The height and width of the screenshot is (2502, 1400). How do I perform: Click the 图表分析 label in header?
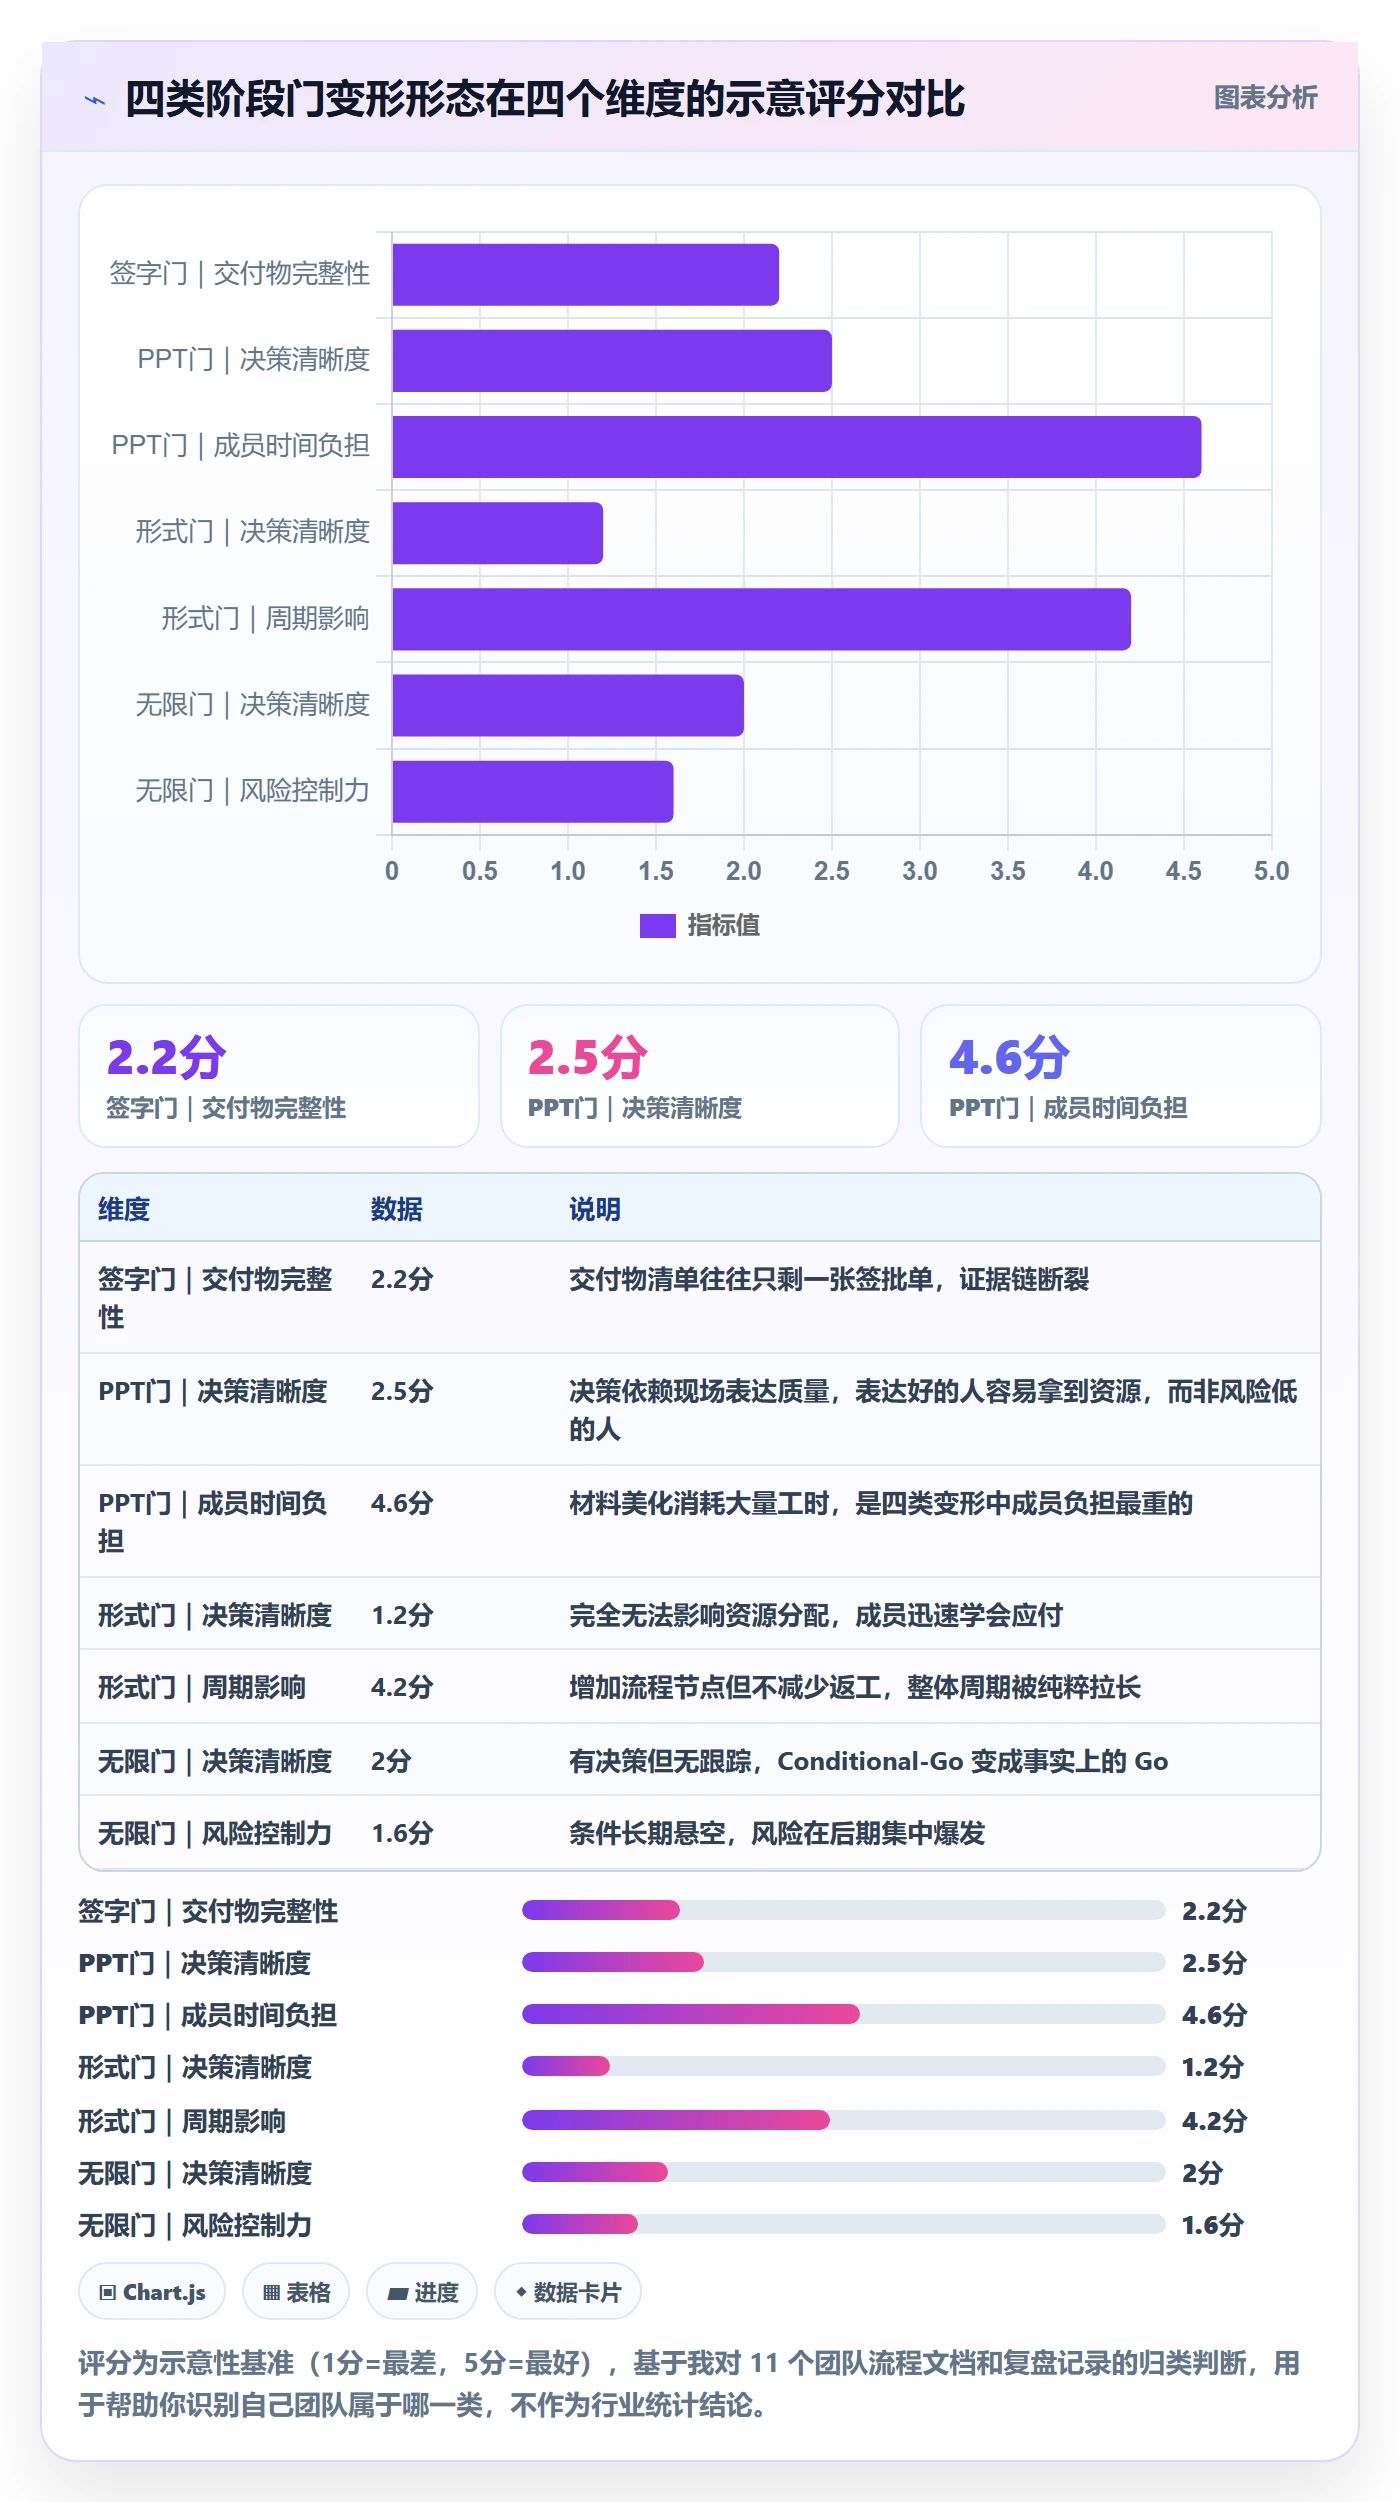(x=1265, y=98)
